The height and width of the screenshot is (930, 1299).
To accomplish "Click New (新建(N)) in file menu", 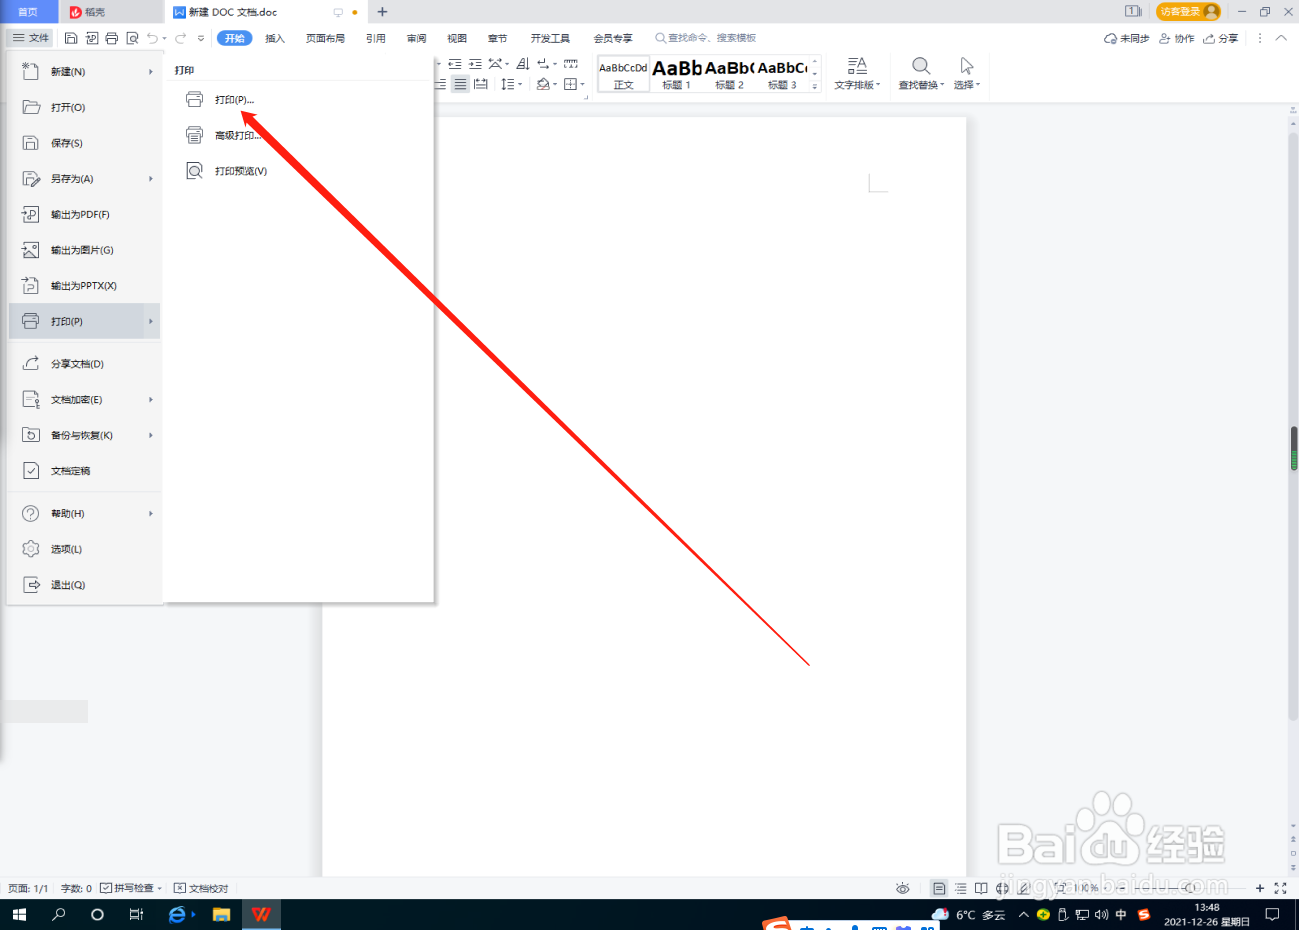I will [x=84, y=72].
